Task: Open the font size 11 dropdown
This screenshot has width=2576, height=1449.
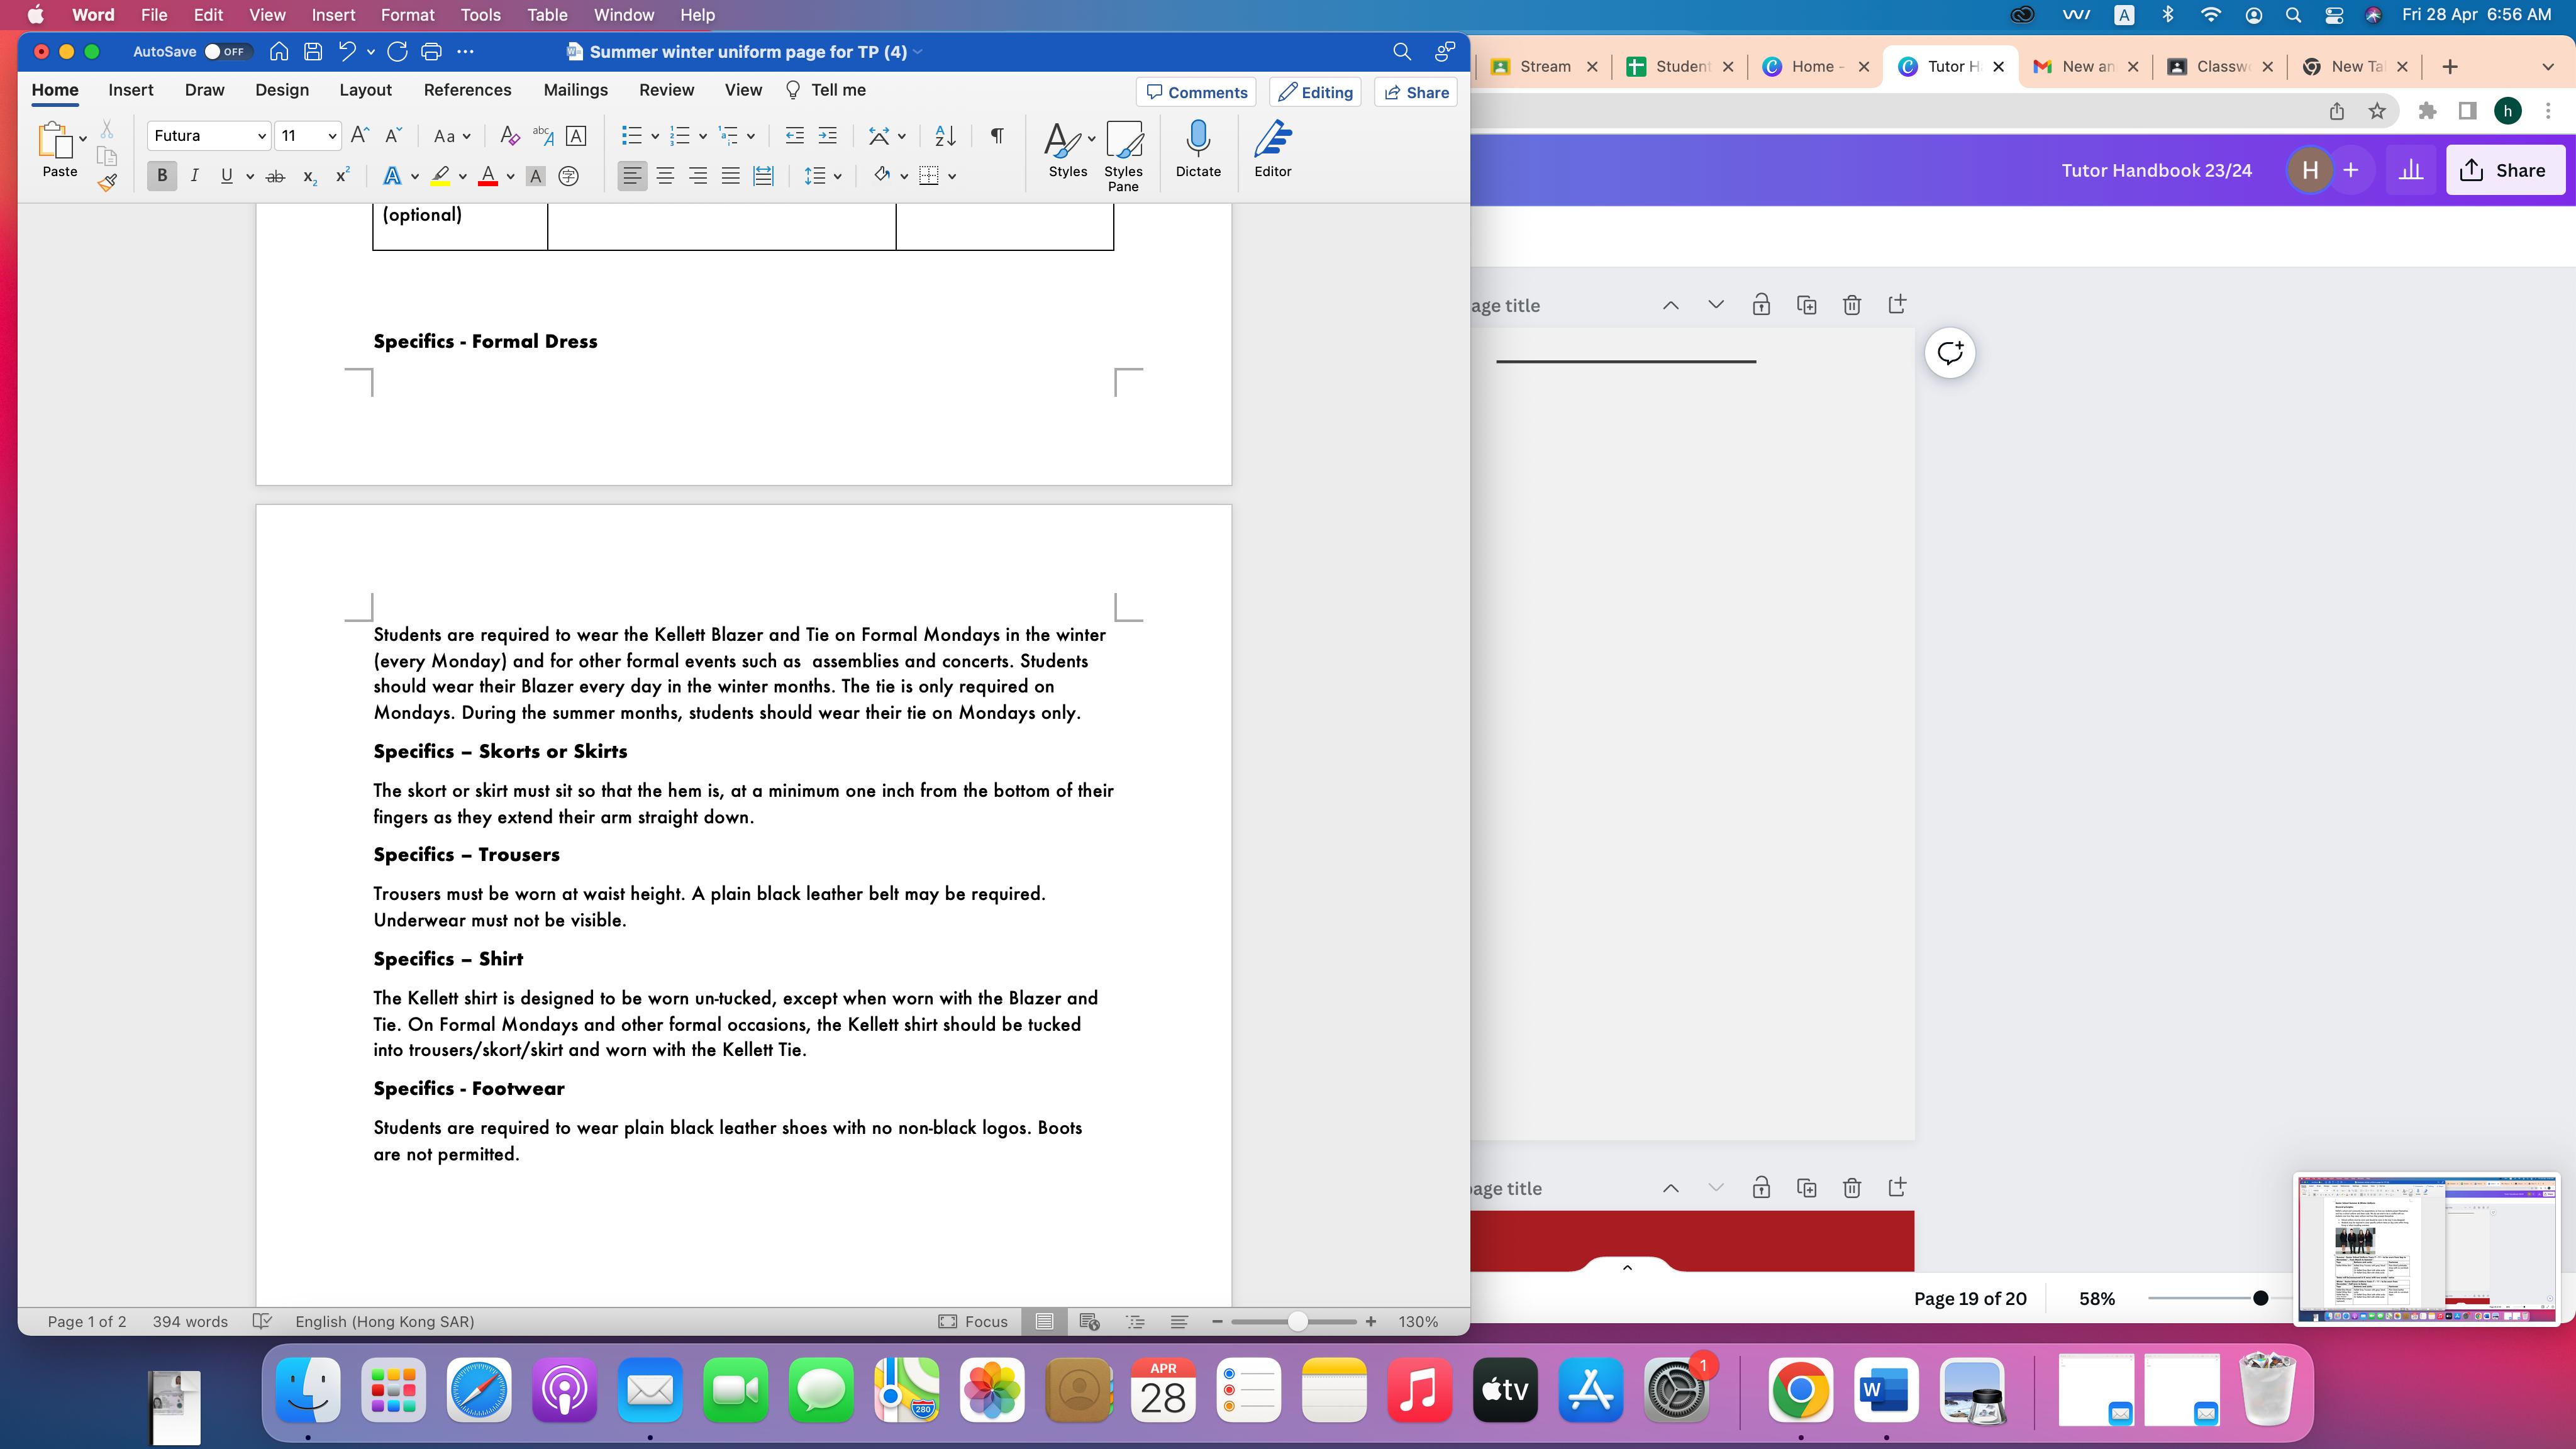Action: tap(332, 136)
